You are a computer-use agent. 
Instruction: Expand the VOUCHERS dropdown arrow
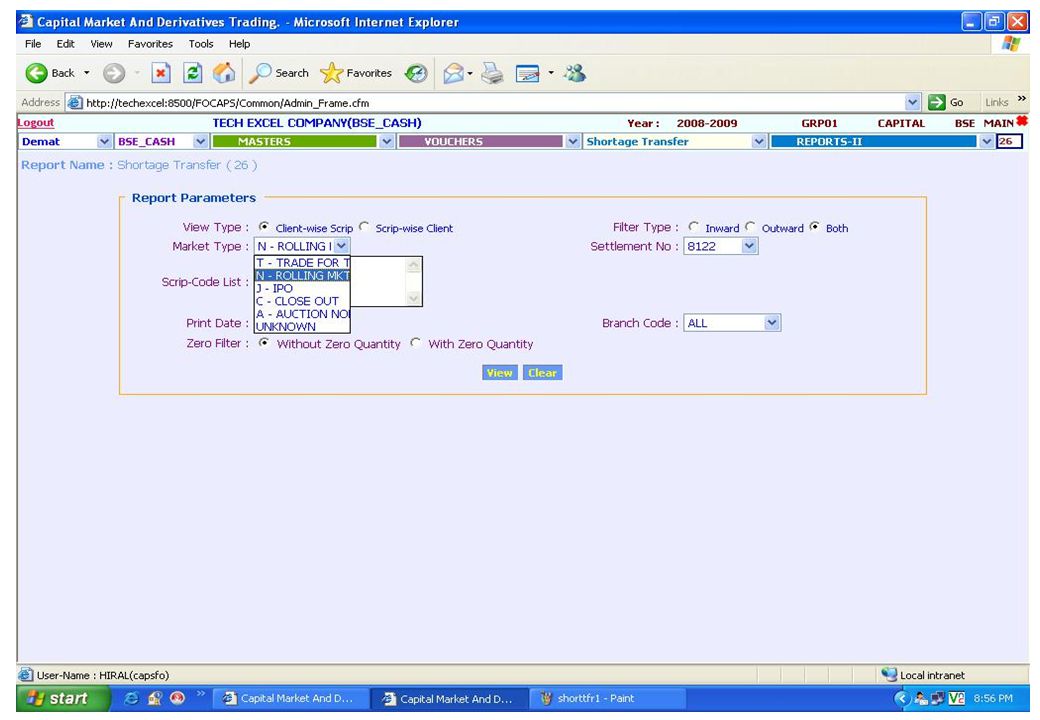tap(572, 141)
